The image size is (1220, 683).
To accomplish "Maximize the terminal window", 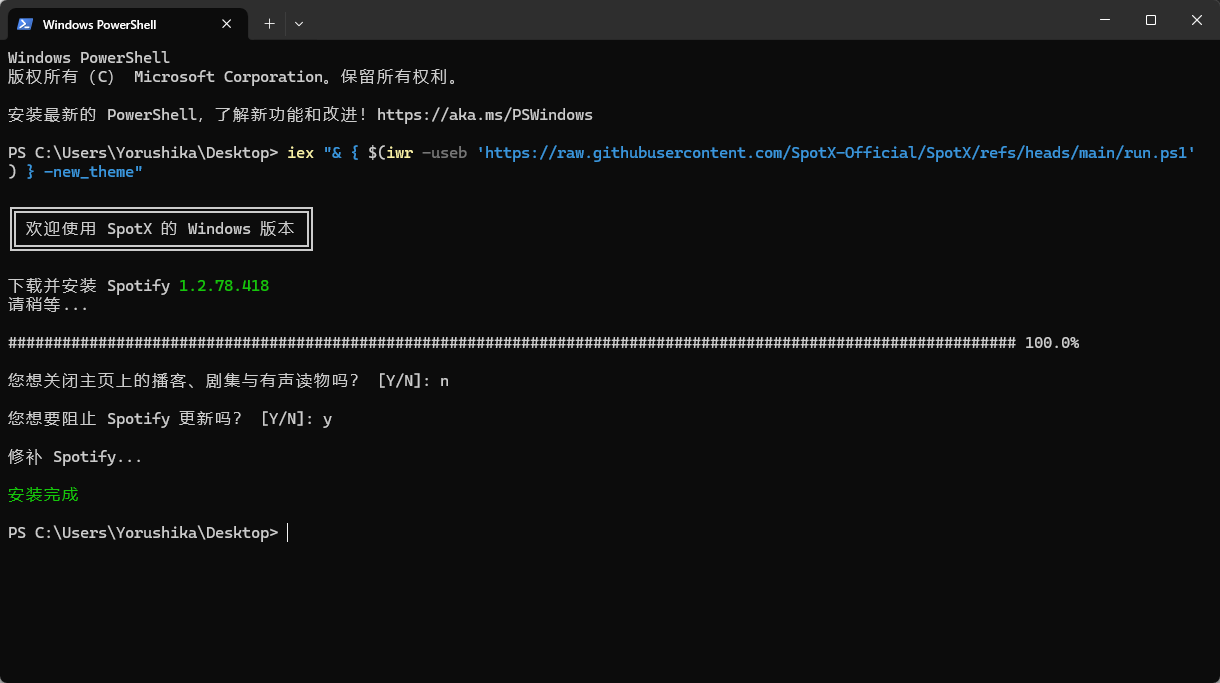I will point(1151,20).
